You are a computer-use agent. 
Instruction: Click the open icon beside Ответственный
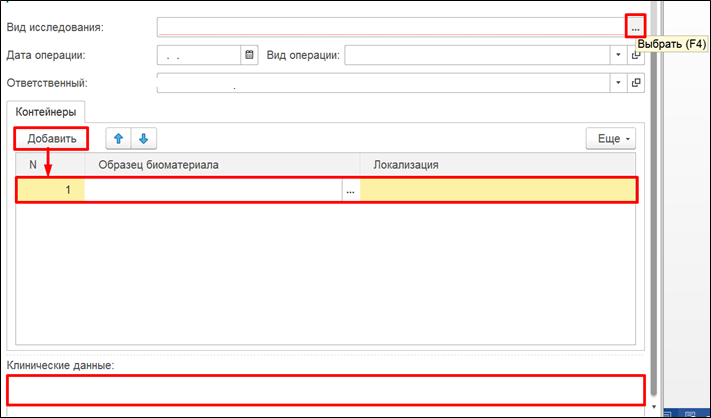636,83
